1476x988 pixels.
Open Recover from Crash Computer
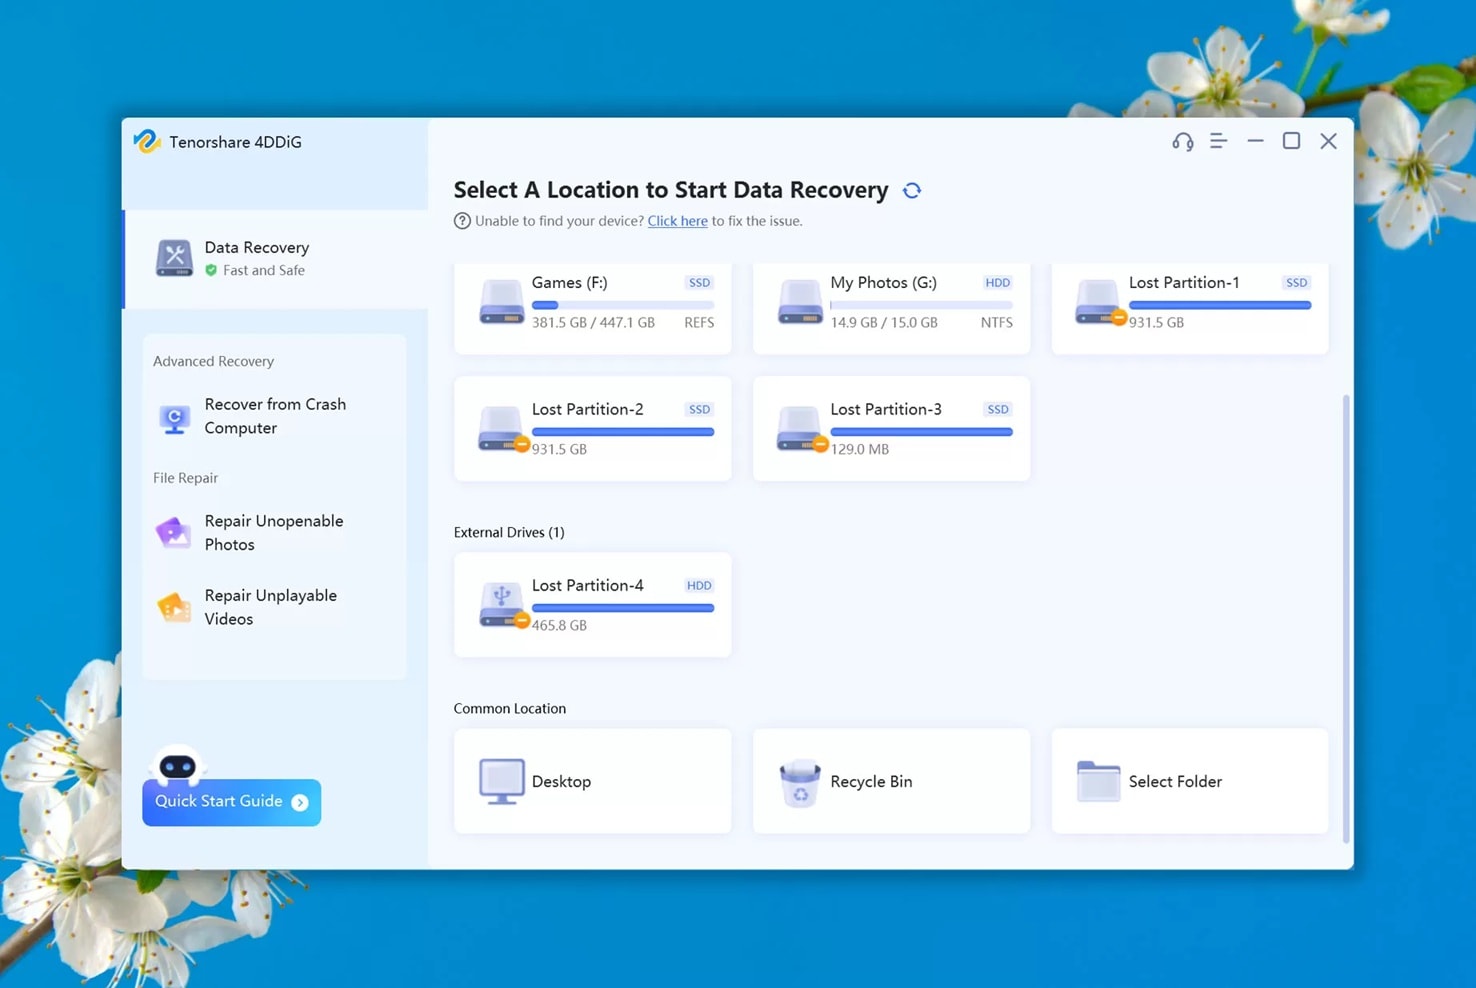274,416
